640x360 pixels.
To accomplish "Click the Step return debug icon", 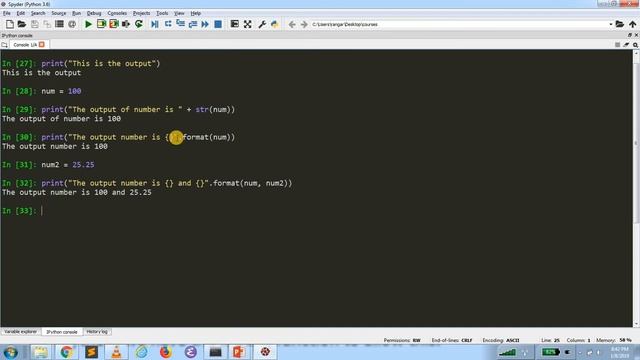I will pos(193,24).
